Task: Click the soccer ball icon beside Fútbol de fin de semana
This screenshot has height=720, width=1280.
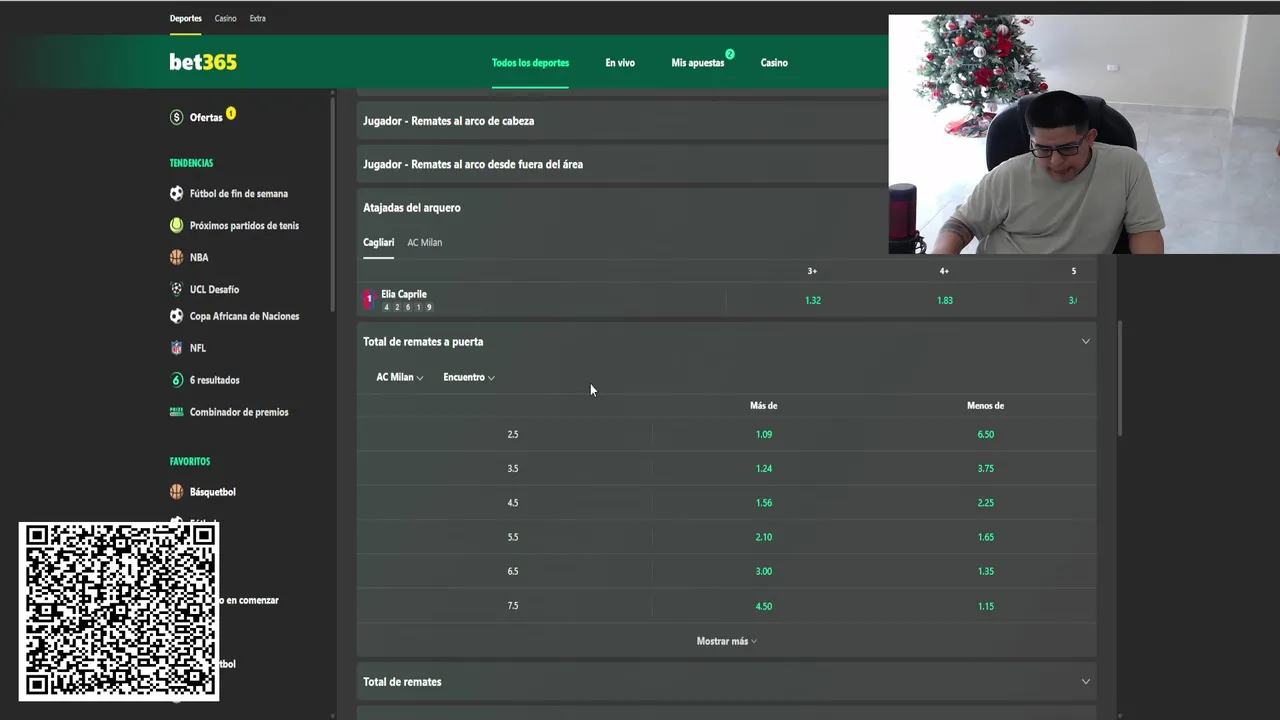Action: click(x=177, y=194)
